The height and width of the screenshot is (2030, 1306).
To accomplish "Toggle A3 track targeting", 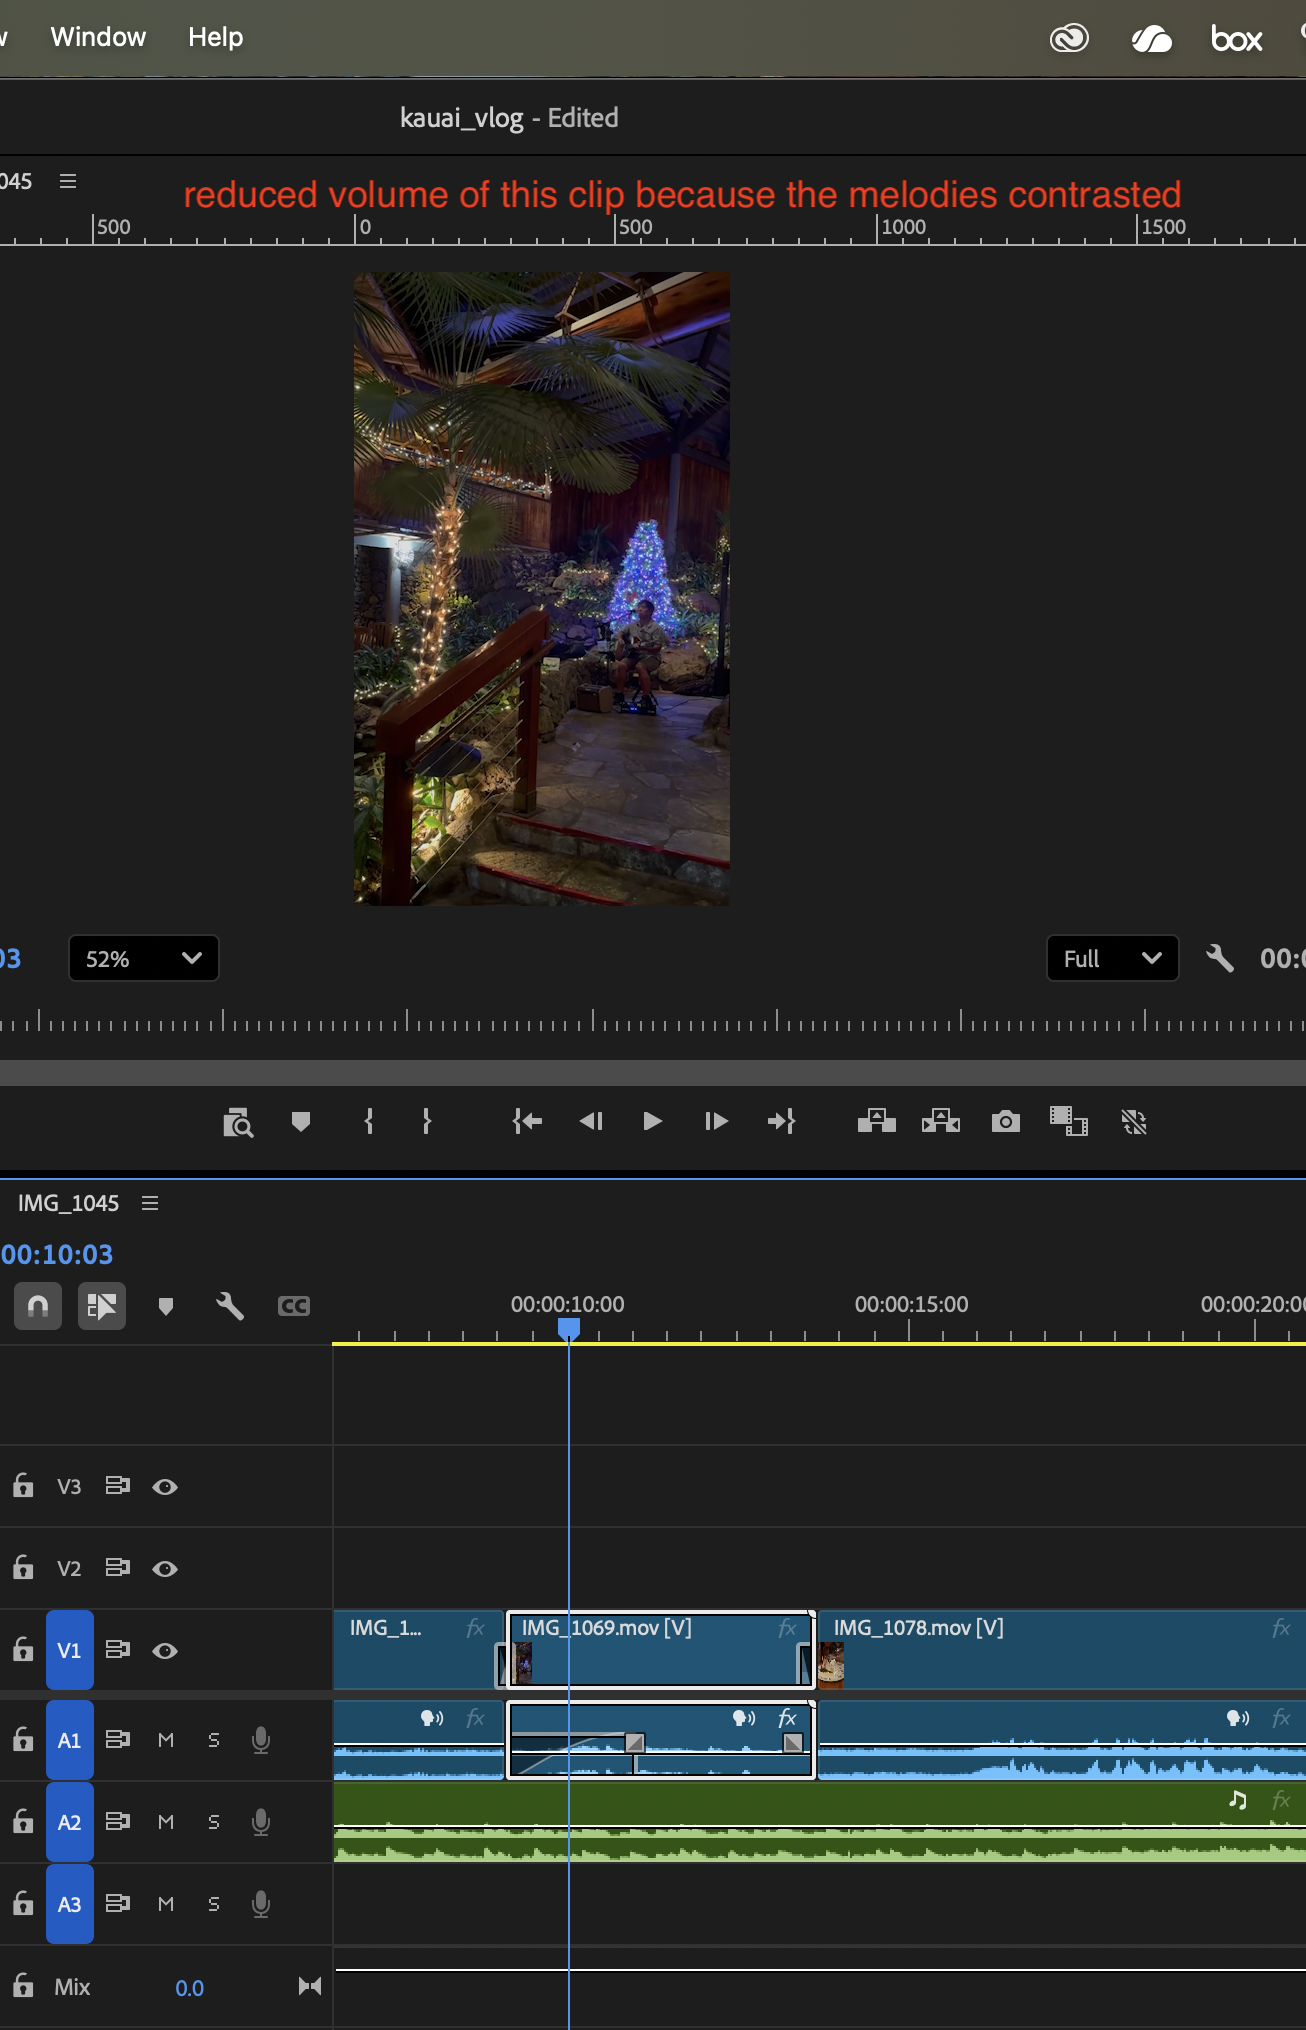I will click(70, 1904).
